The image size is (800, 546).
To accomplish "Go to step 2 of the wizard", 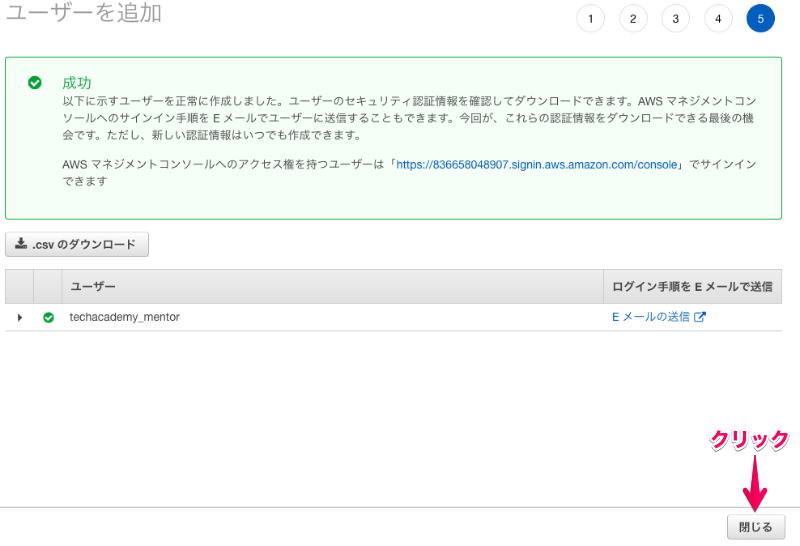I will click(633, 19).
